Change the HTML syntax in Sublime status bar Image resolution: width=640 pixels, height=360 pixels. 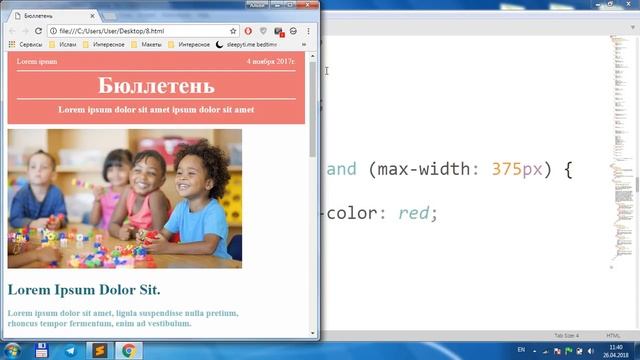613,336
